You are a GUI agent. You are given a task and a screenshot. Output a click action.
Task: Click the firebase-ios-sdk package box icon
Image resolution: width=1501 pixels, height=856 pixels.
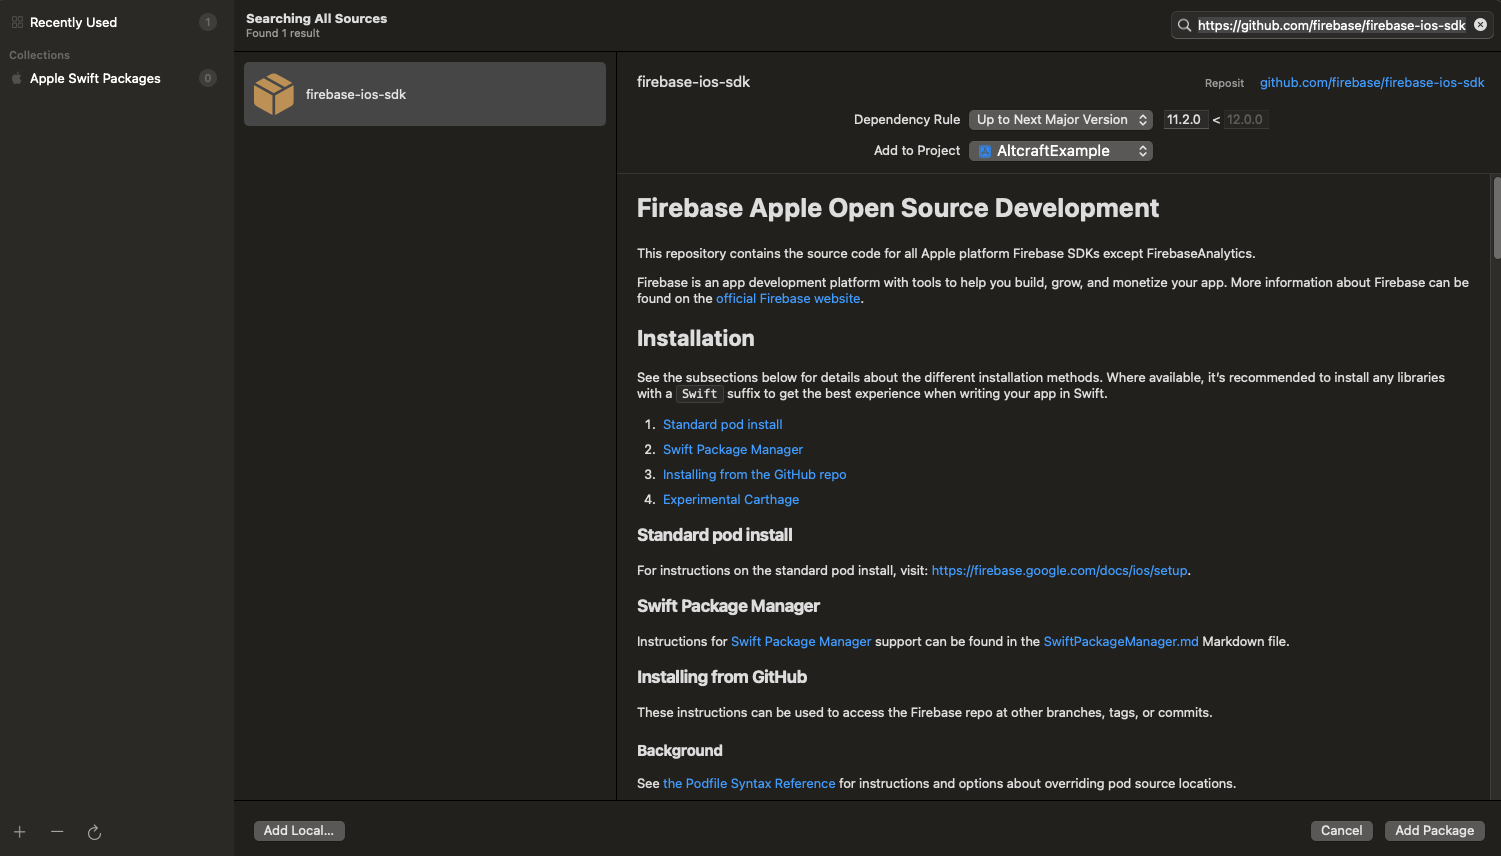click(273, 94)
